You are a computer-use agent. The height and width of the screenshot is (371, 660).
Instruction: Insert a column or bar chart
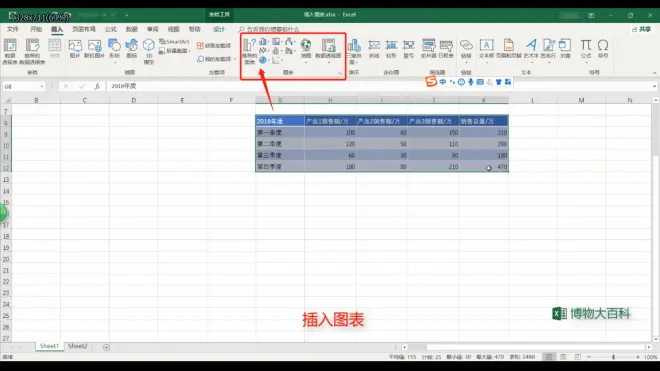tap(263, 42)
